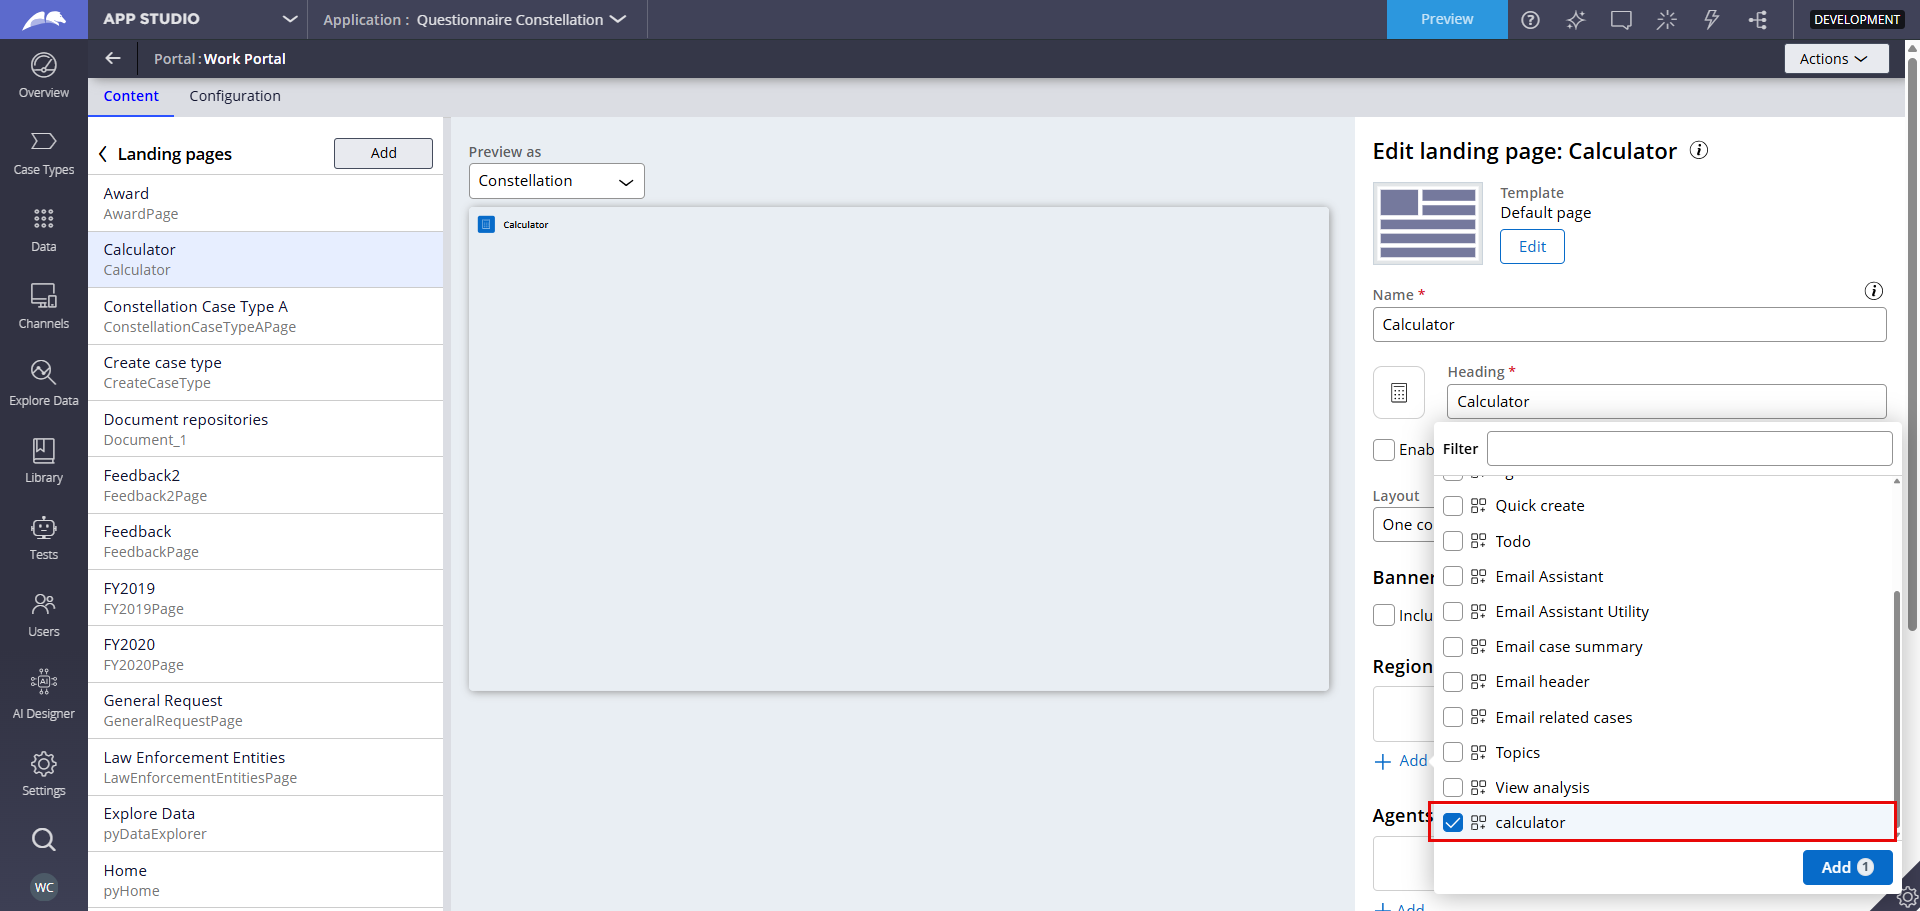Open the Actions dropdown menu
The width and height of the screenshot is (1920, 911).
click(x=1835, y=59)
